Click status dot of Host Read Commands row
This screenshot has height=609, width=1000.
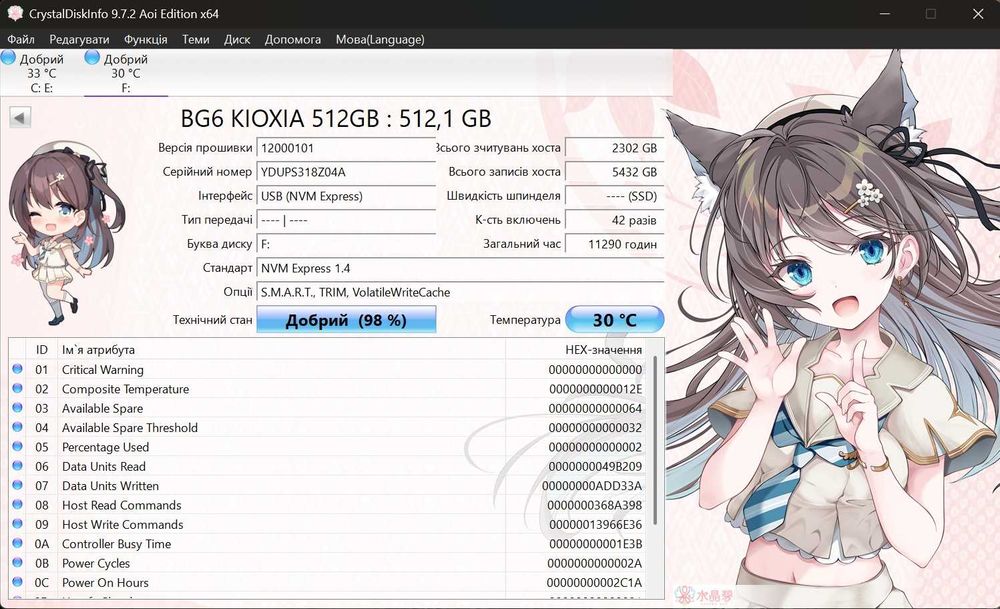(x=17, y=504)
